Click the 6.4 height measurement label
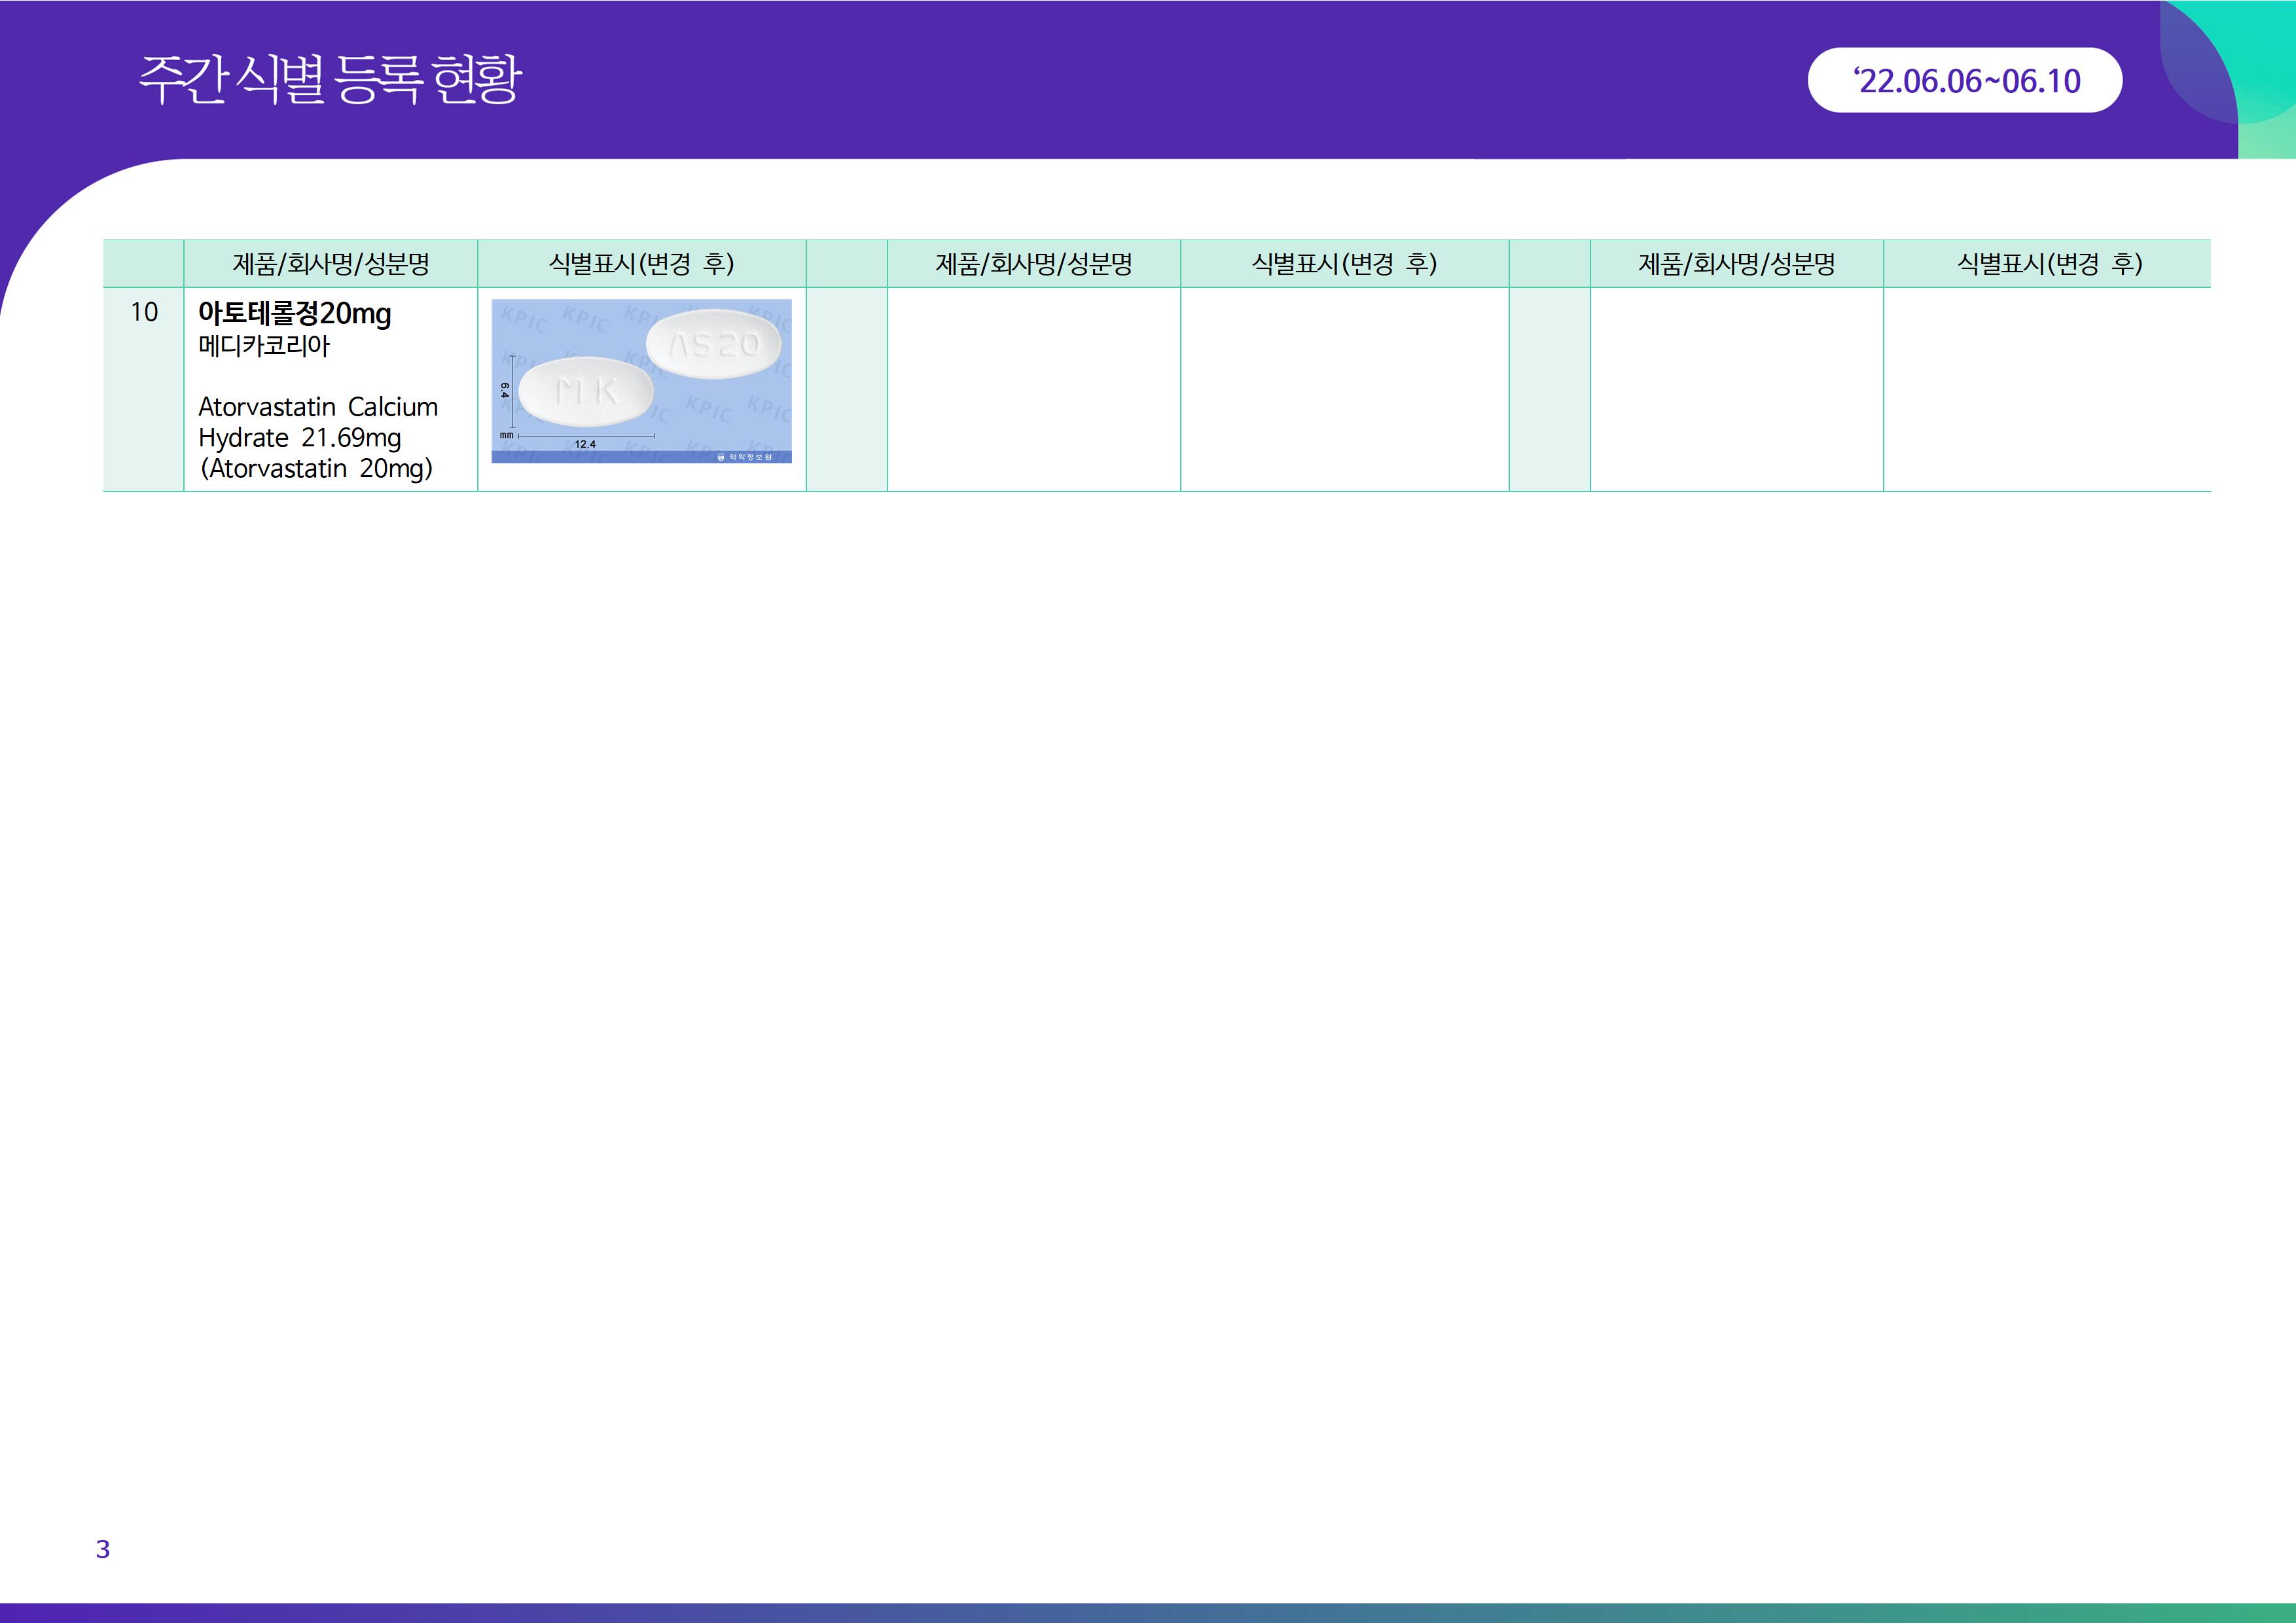2296x1623 pixels. click(x=504, y=390)
